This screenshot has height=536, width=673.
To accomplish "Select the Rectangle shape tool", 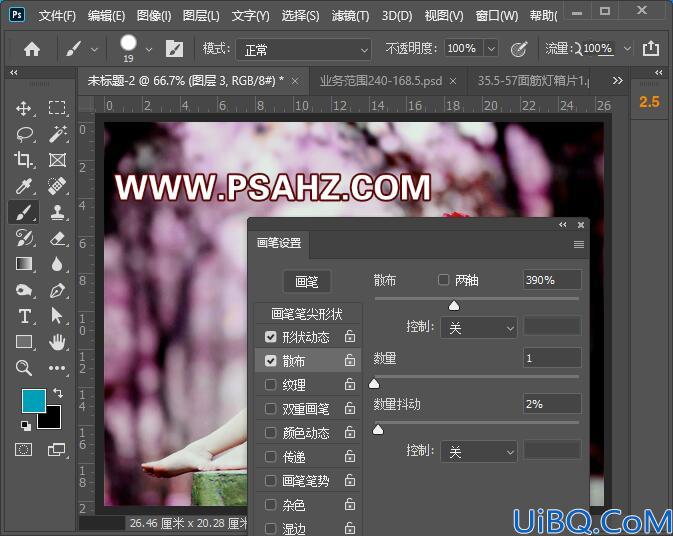I will coord(24,342).
